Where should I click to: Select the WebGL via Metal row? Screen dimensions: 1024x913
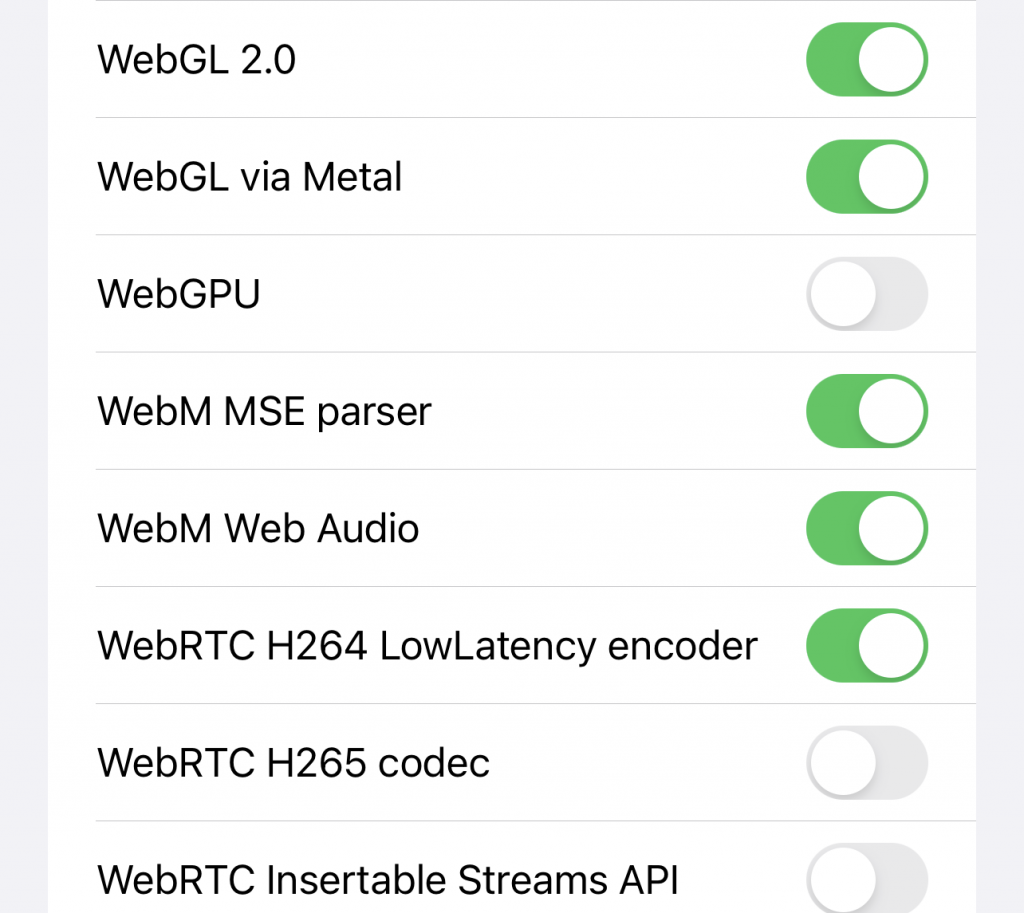pyautogui.click(x=250, y=176)
